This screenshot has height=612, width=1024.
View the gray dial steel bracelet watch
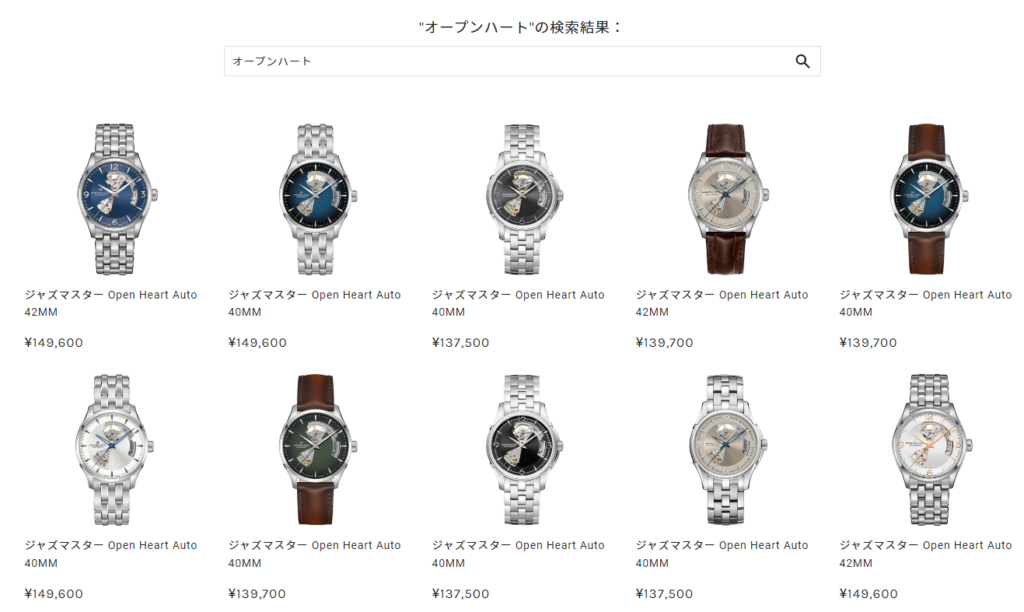[522, 199]
